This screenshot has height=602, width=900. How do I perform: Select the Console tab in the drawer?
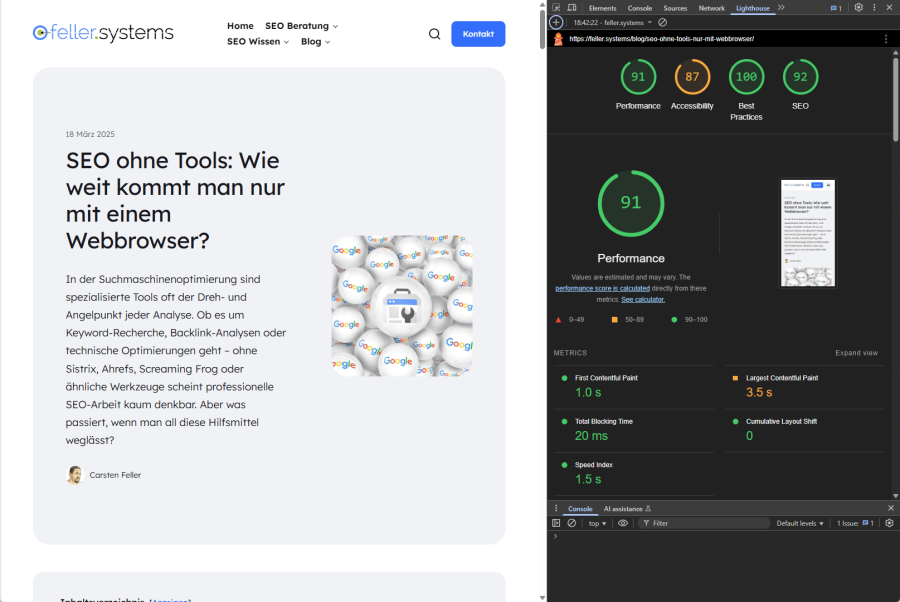coord(580,509)
